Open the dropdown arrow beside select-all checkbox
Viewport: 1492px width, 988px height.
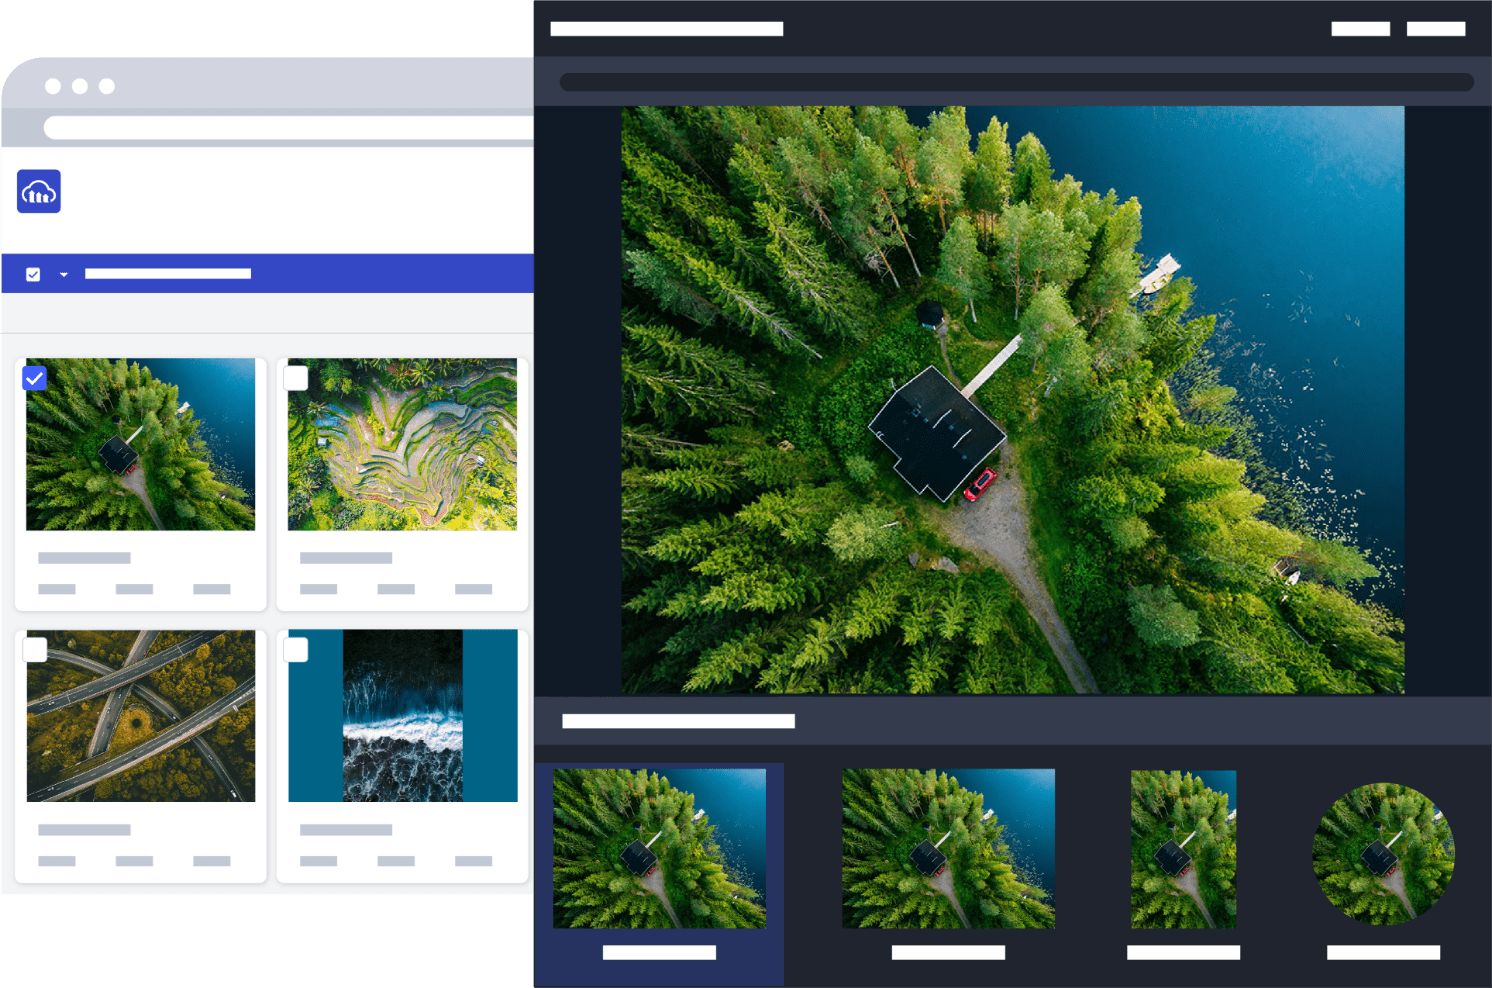pyautogui.click(x=64, y=274)
